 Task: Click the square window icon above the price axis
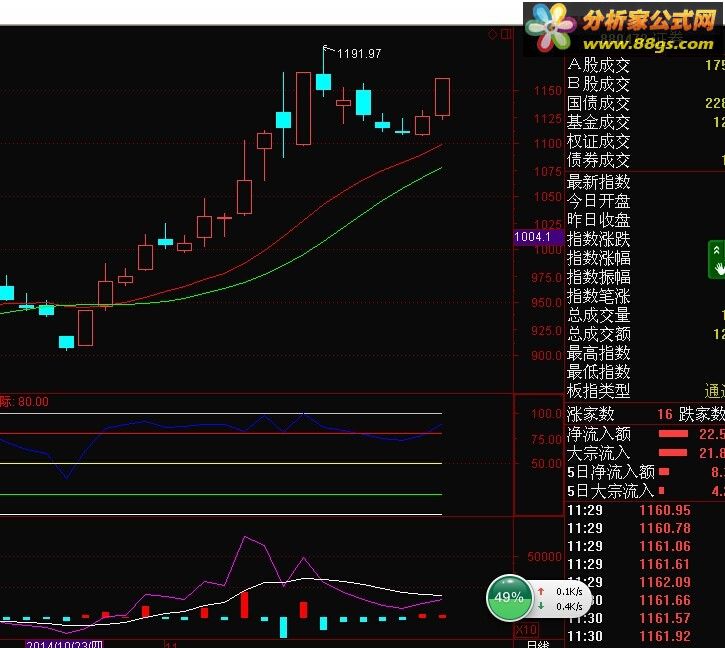pos(506,34)
